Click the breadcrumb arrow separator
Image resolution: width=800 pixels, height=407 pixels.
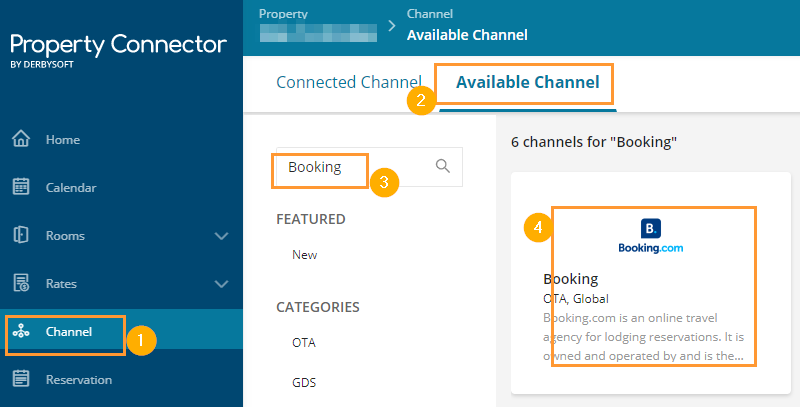pyautogui.click(x=392, y=26)
